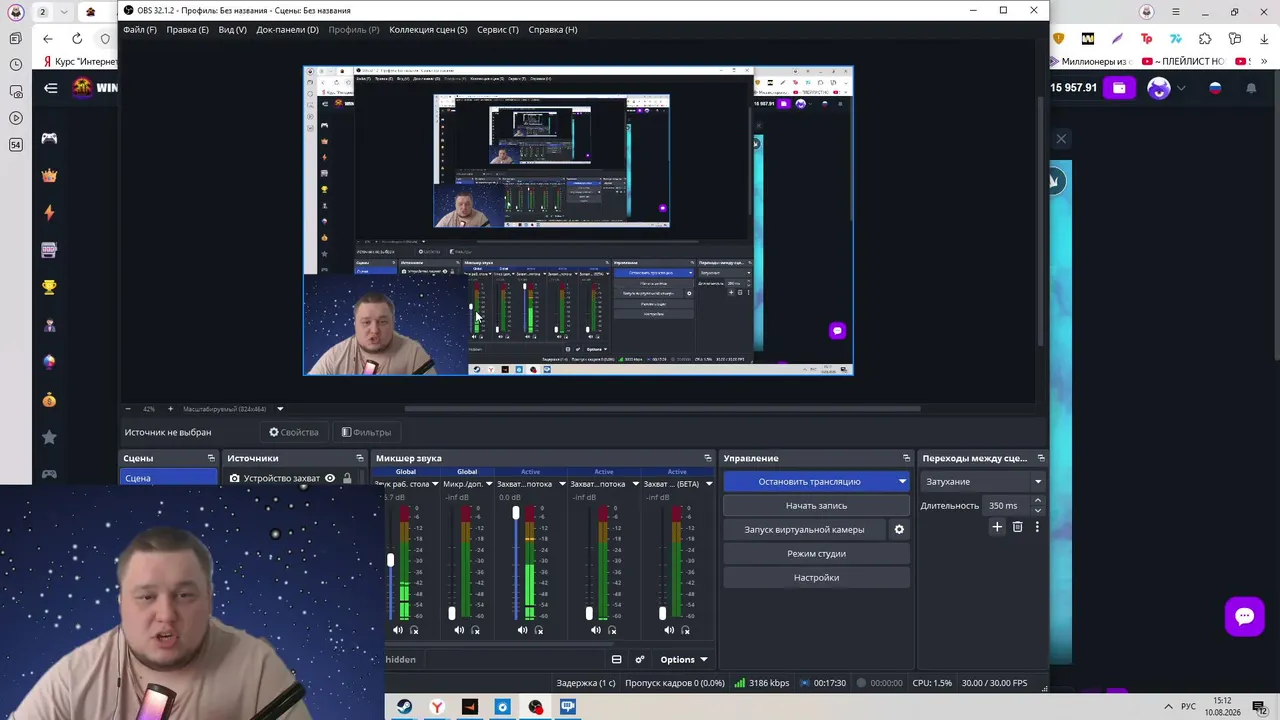The height and width of the screenshot is (720, 1280).
Task: Open Steam from the taskbar
Action: click(x=404, y=707)
